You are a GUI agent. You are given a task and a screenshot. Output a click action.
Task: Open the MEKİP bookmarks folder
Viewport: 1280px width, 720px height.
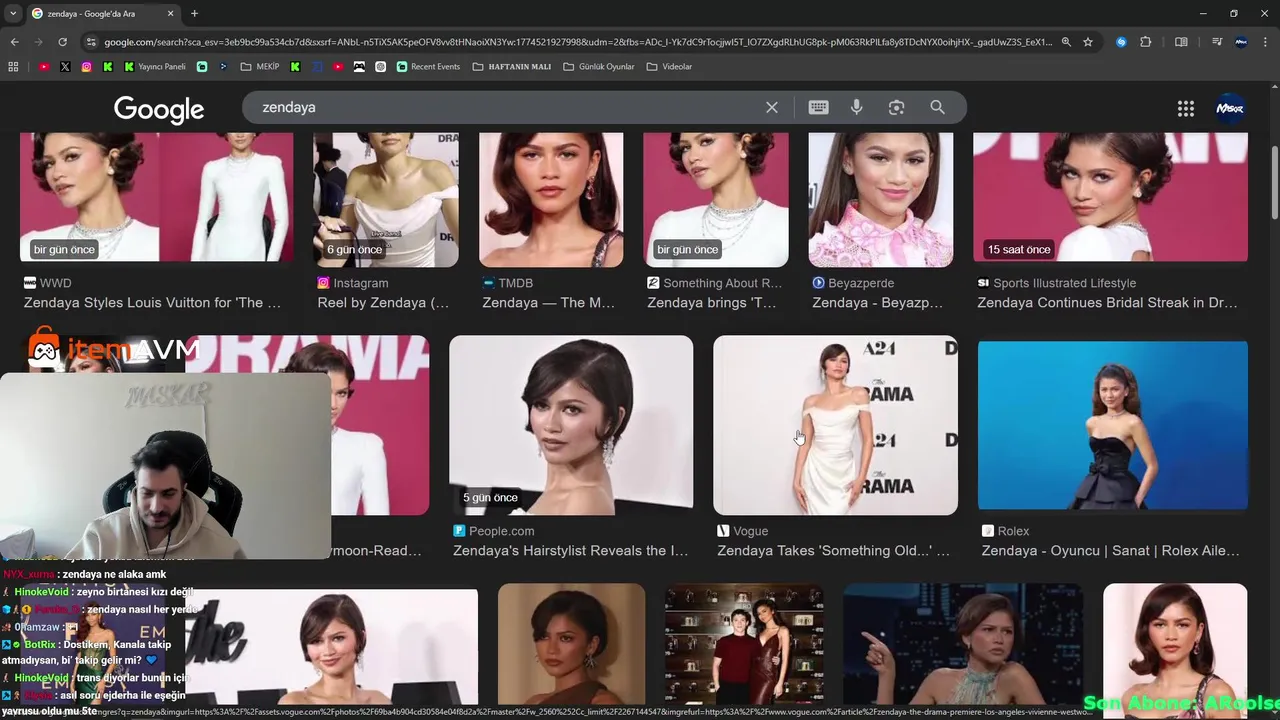[x=259, y=66]
